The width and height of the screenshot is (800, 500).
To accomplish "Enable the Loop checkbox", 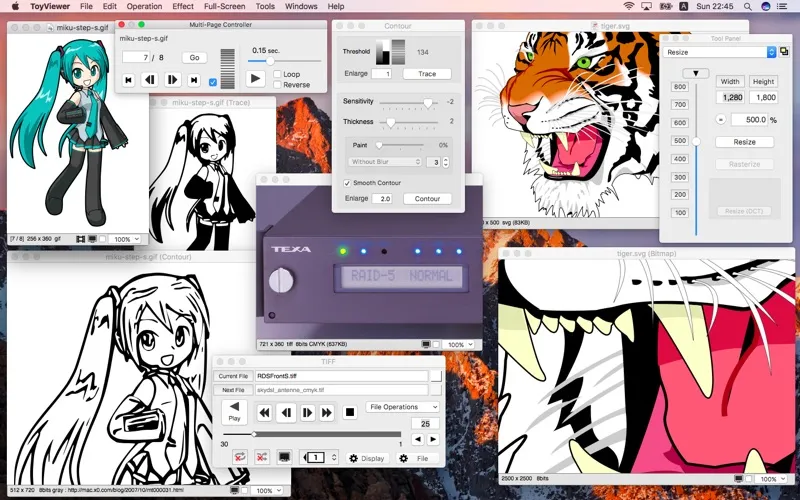I will point(277,74).
